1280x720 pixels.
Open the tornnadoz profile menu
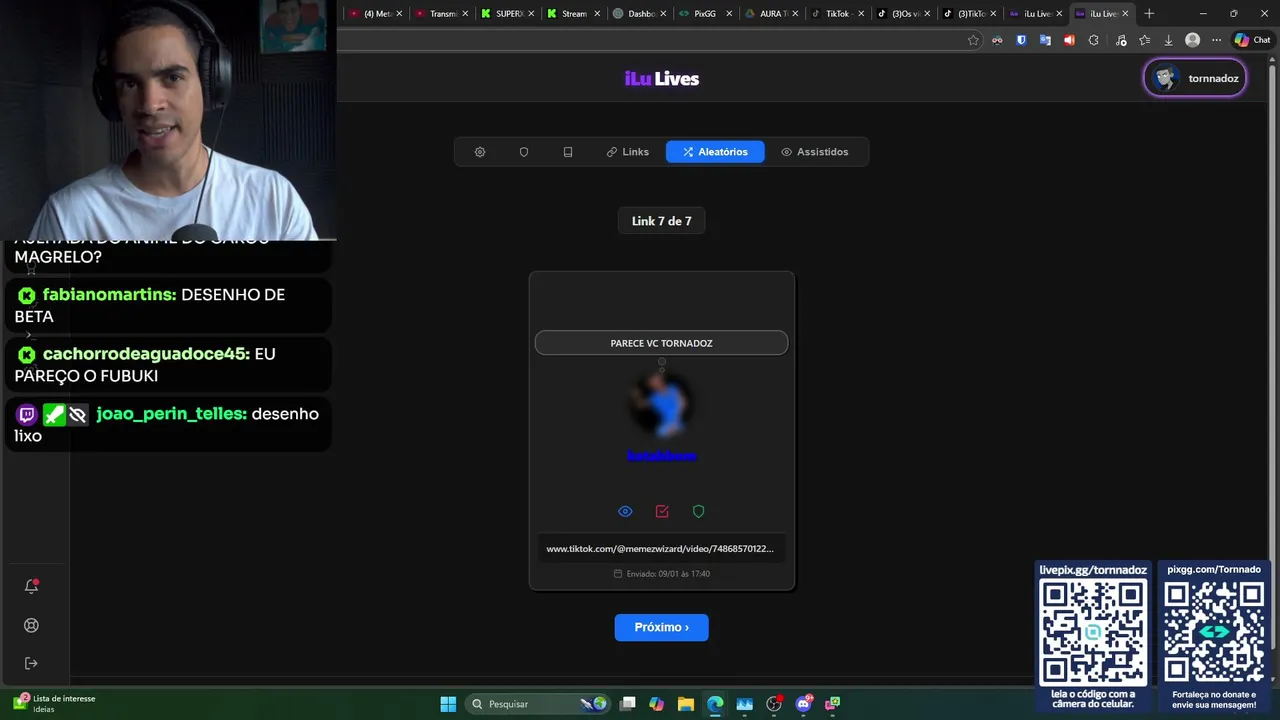[x=1195, y=78]
